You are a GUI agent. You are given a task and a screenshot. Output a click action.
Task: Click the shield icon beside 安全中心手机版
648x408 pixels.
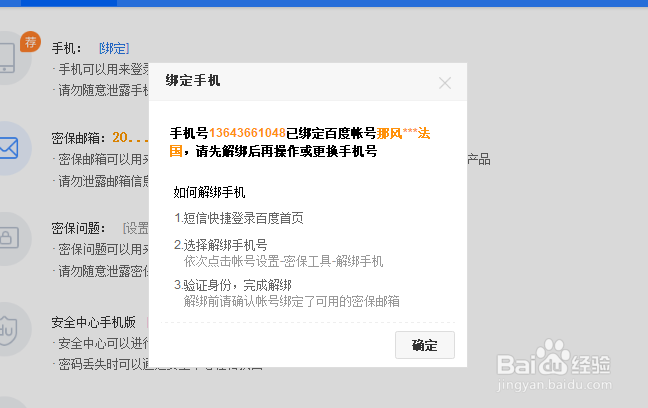click(x=8, y=329)
